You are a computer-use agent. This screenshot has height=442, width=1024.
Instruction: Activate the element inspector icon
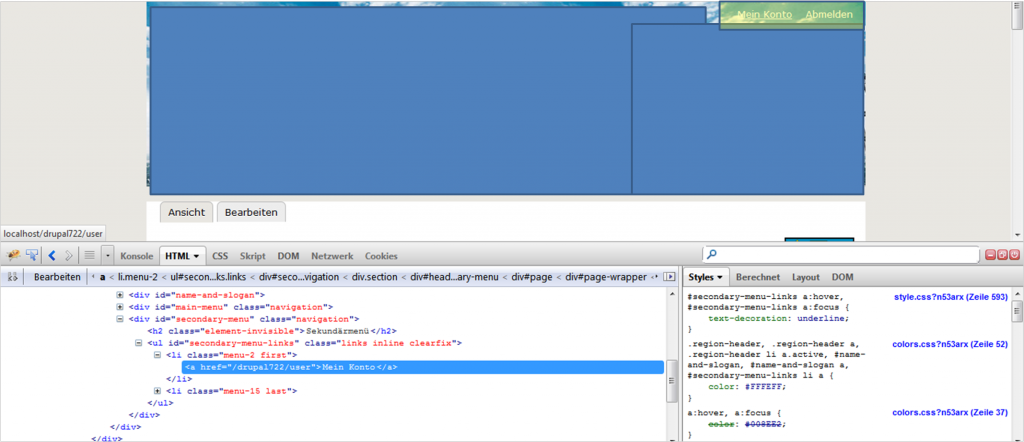32,256
